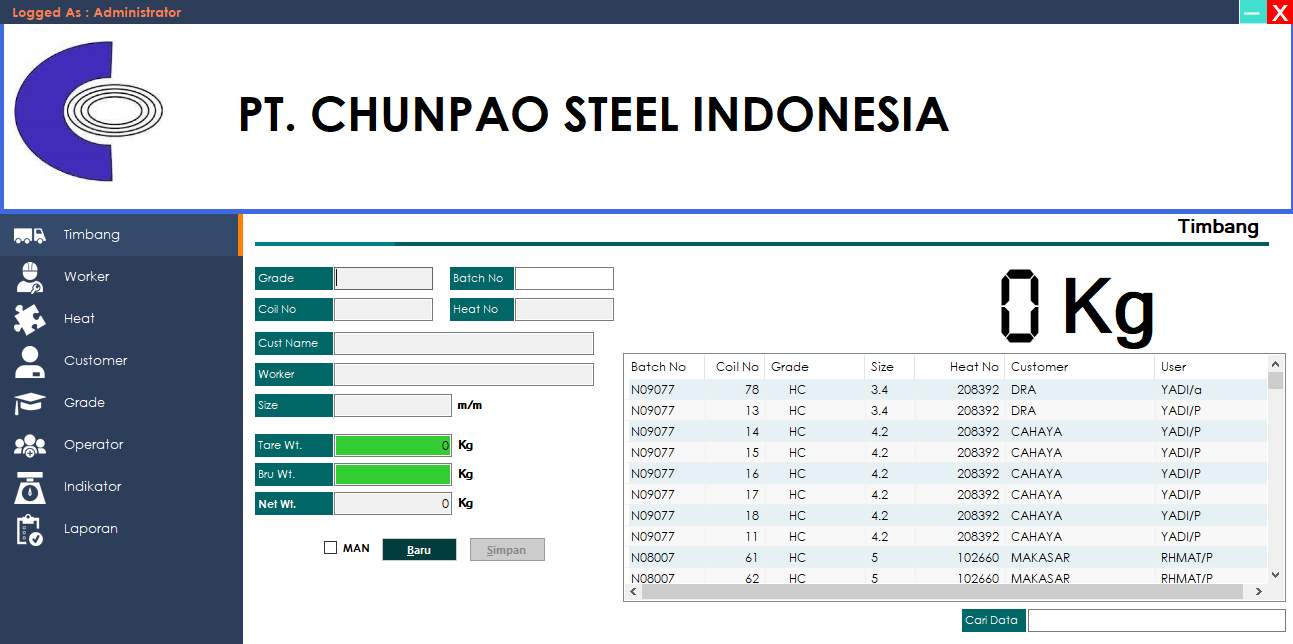This screenshot has width=1293, height=644.
Task: Select the Indikator menu label
Action: click(93, 487)
